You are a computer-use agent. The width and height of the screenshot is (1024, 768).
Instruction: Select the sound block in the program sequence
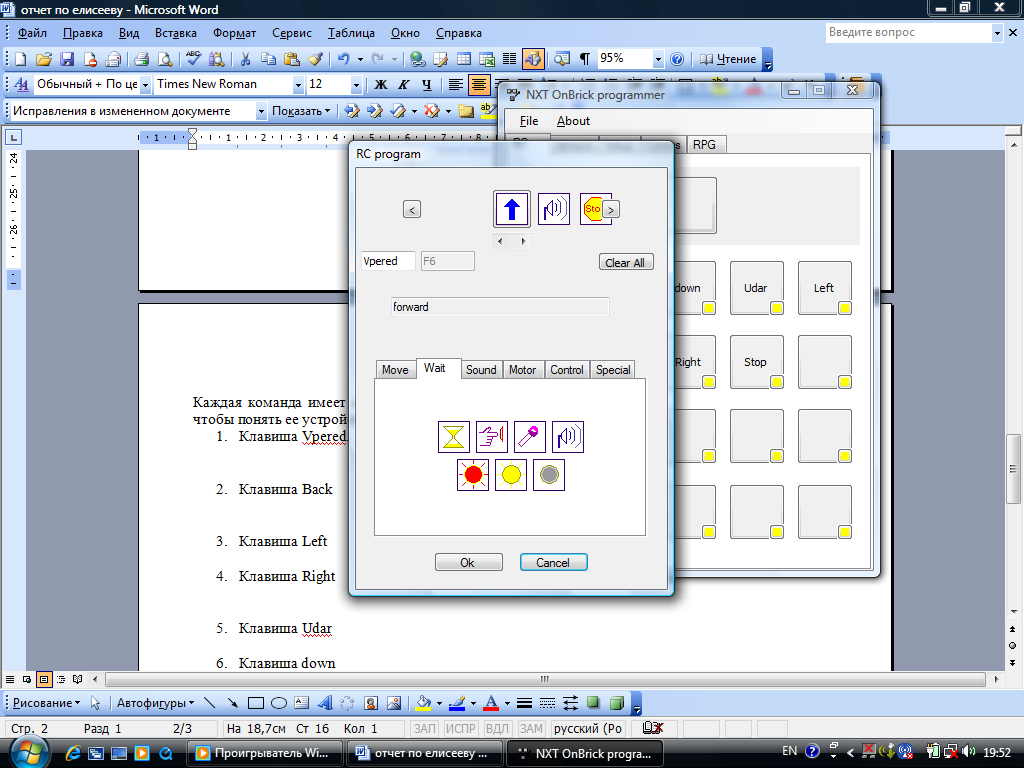tap(553, 209)
